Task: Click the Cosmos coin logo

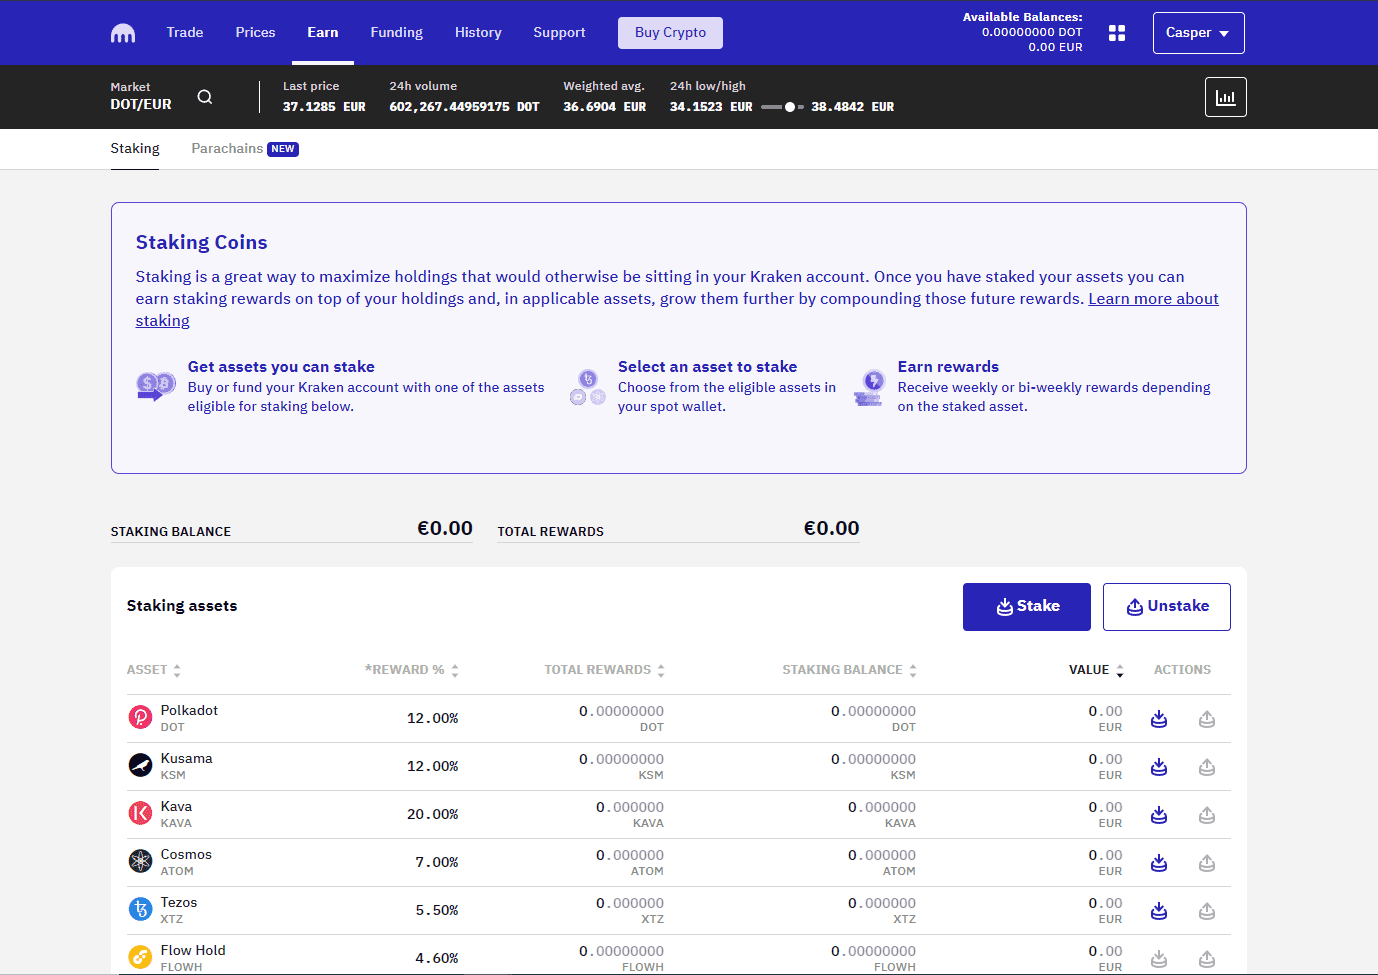Action: click(x=141, y=861)
